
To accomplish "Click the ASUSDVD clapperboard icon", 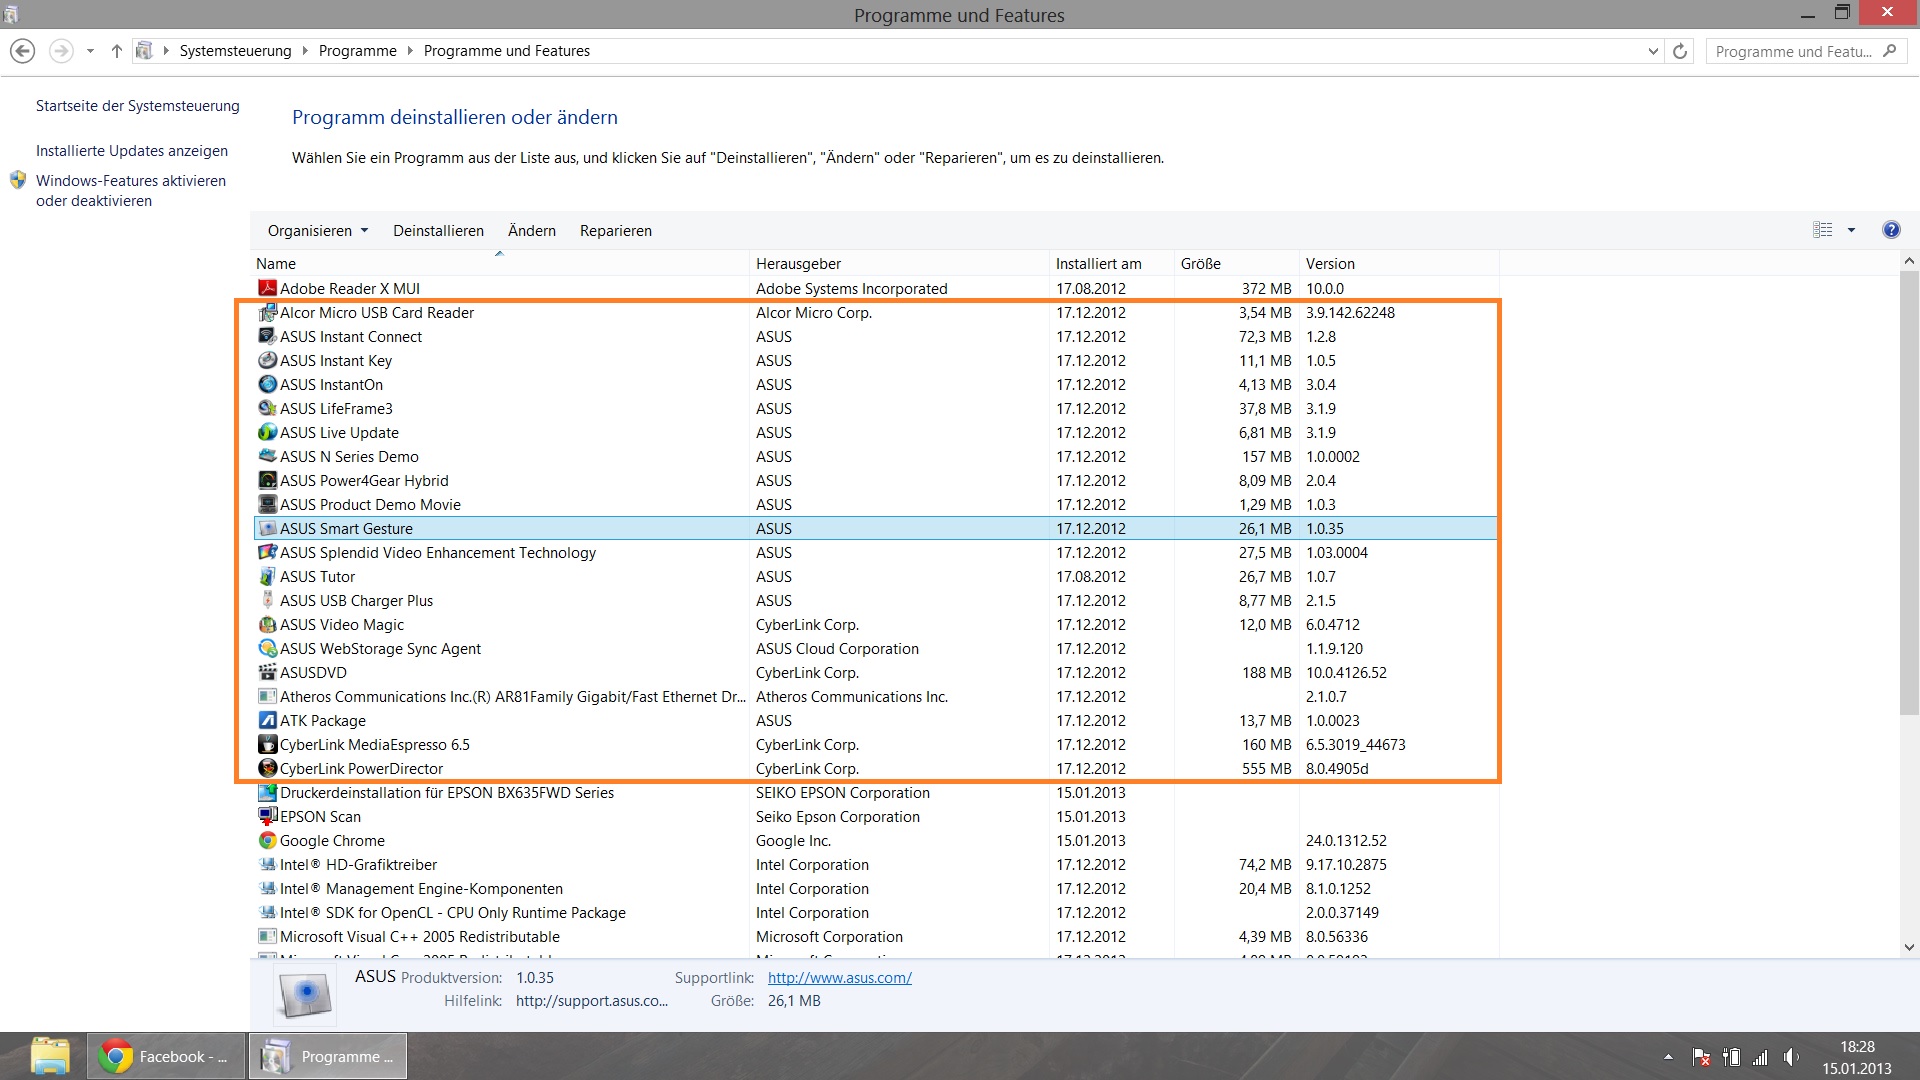I will click(267, 673).
